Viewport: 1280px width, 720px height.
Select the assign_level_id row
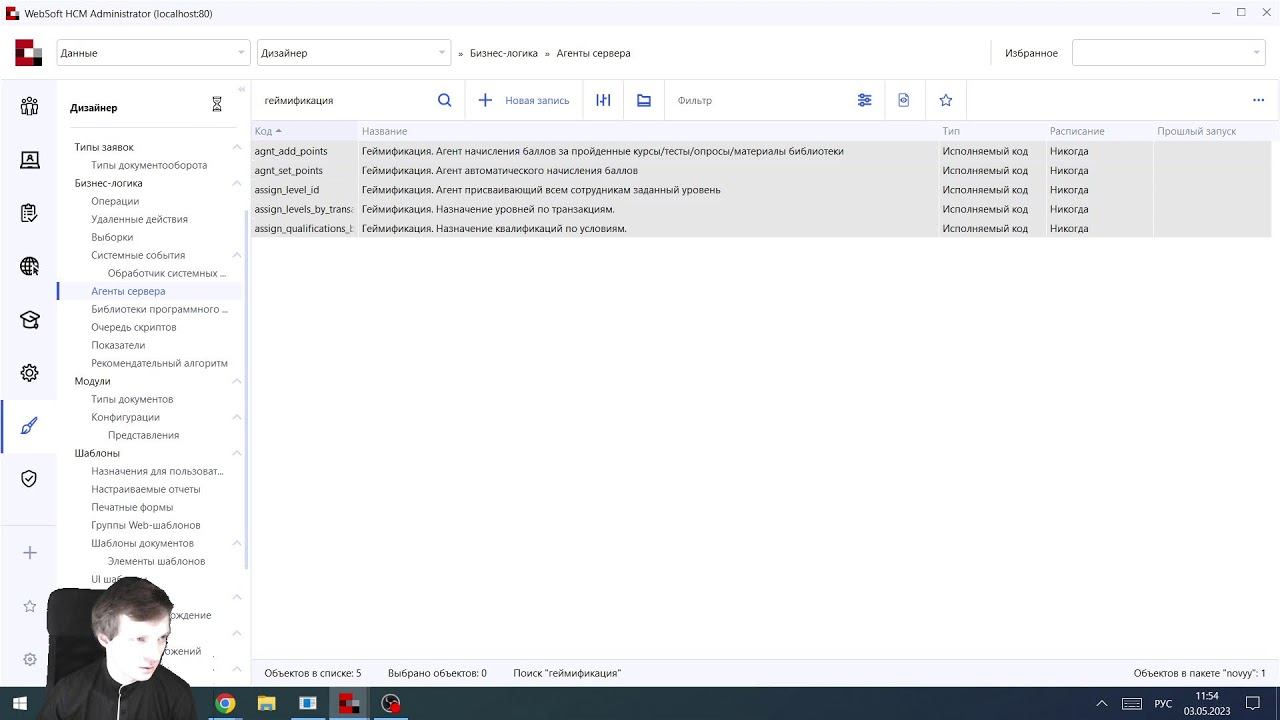pos(761,190)
